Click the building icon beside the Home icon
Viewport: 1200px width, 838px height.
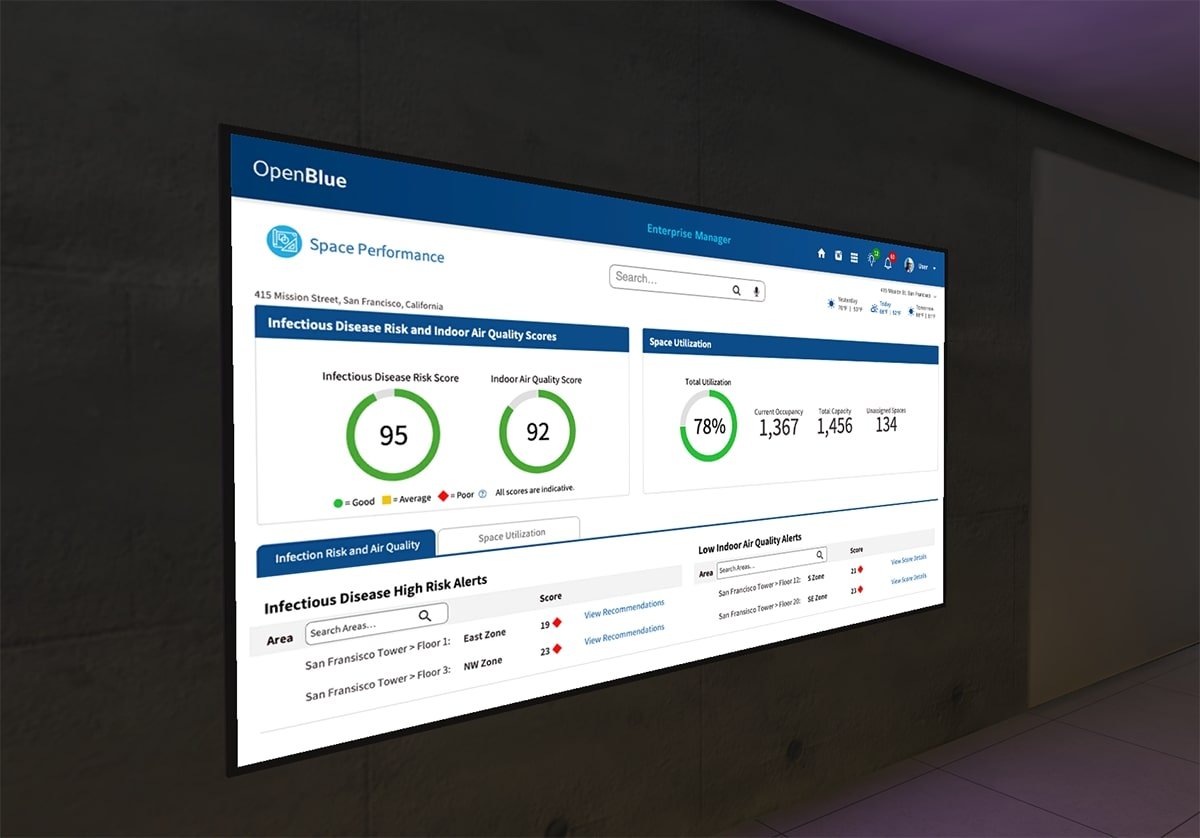point(839,256)
